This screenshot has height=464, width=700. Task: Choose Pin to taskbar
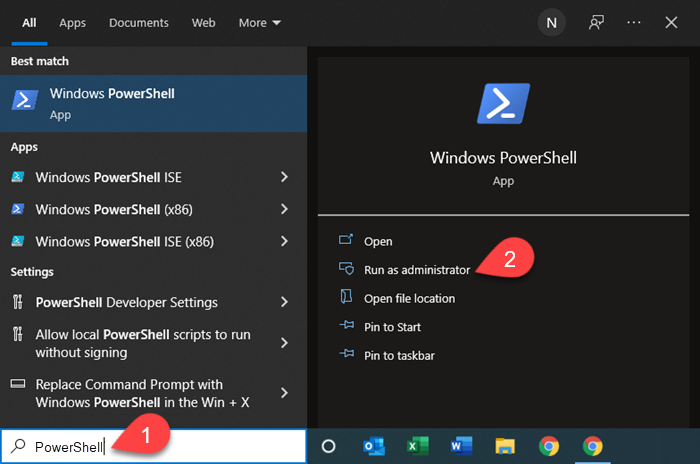click(x=399, y=355)
